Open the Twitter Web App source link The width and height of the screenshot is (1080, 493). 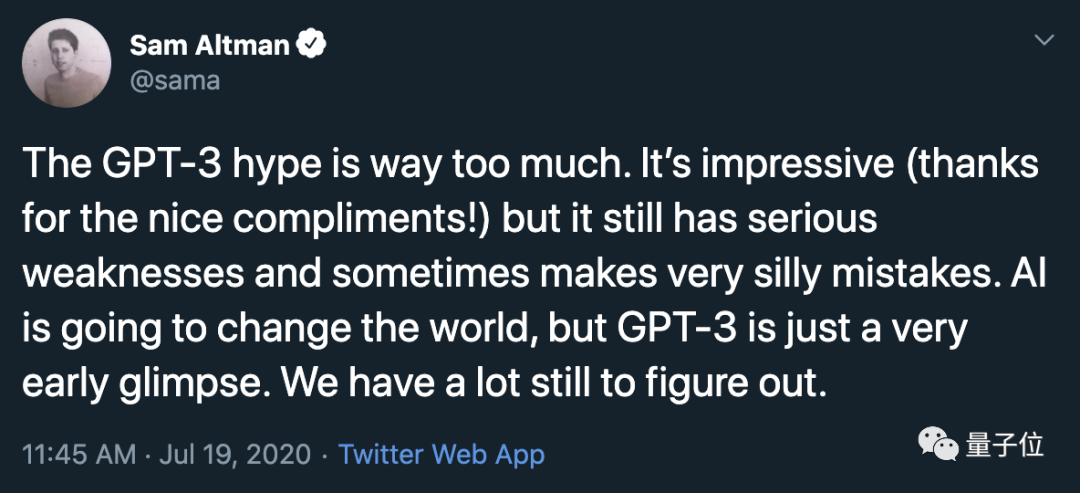[x=441, y=455]
